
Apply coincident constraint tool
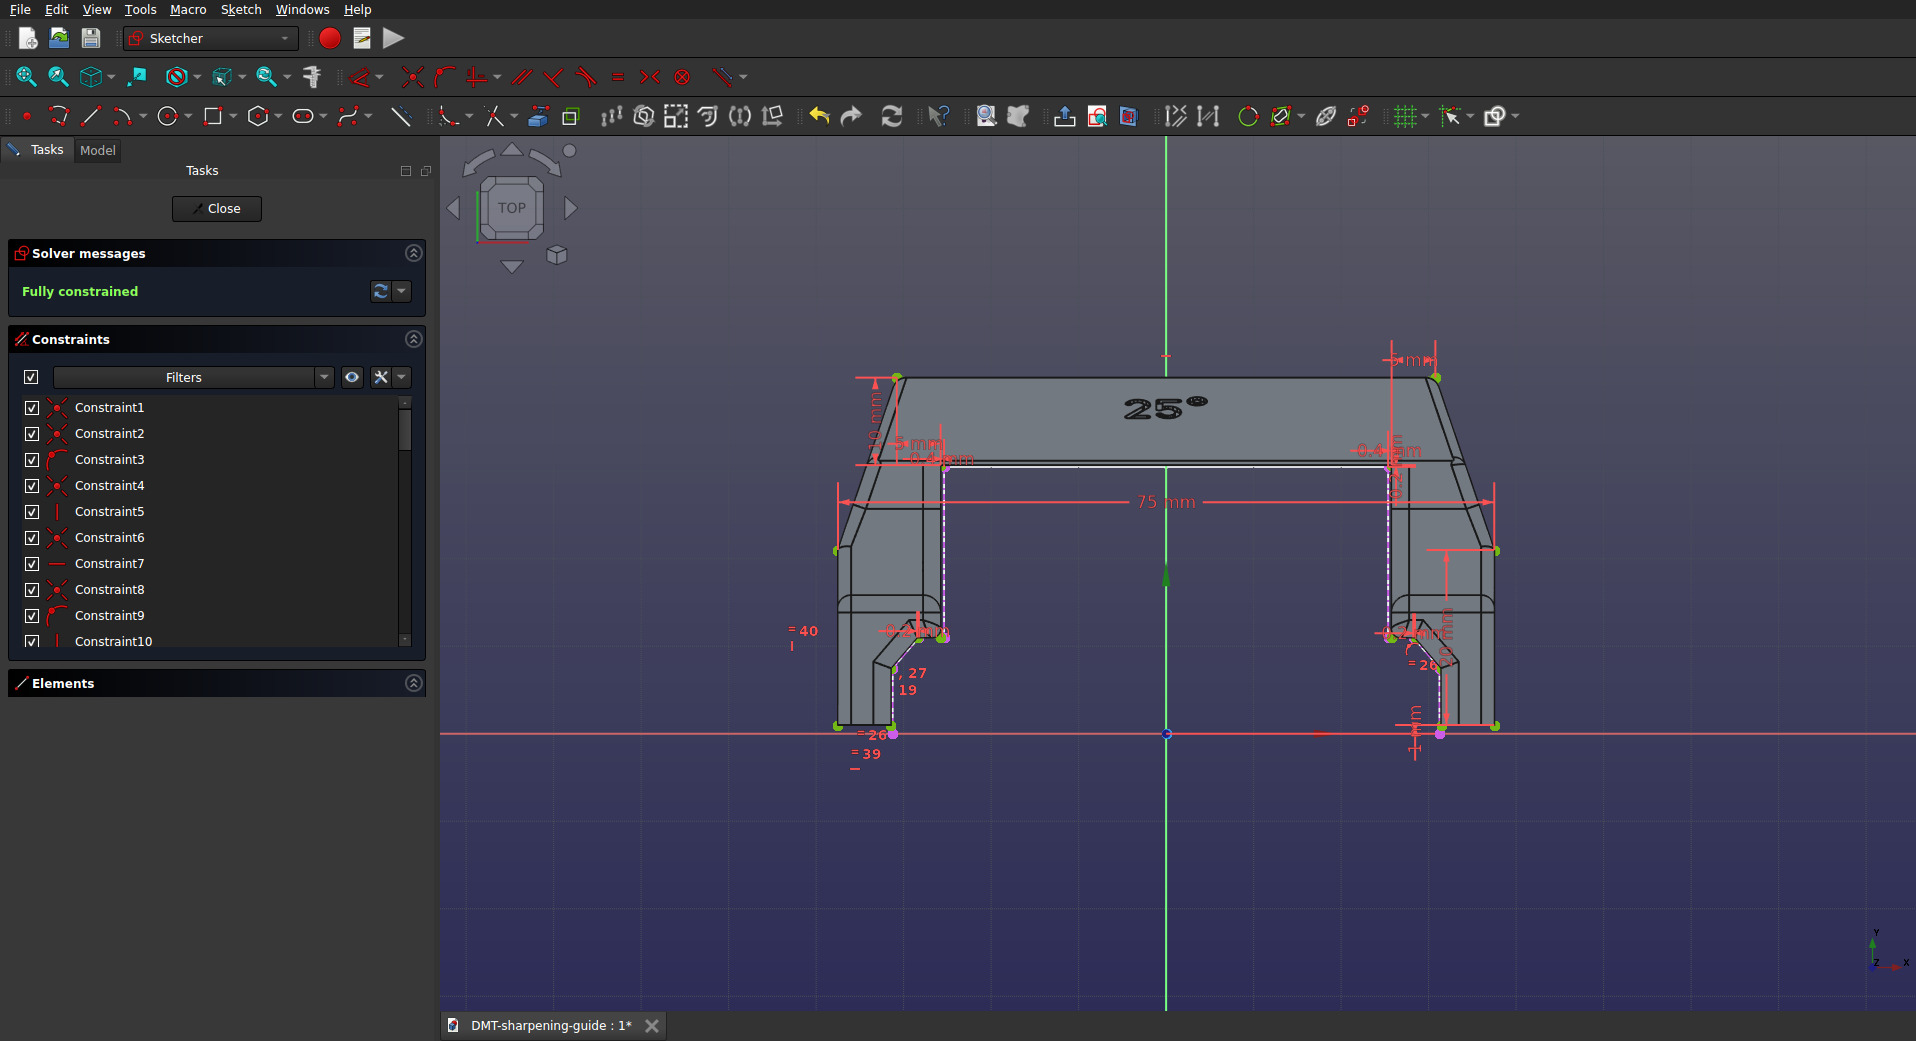click(x=412, y=77)
